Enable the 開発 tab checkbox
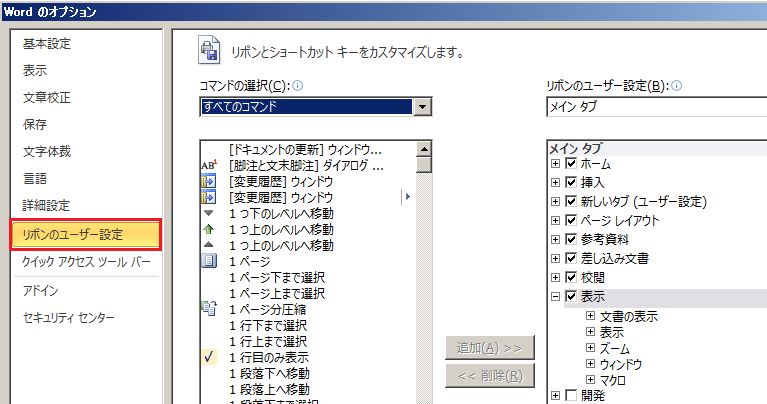 571,395
